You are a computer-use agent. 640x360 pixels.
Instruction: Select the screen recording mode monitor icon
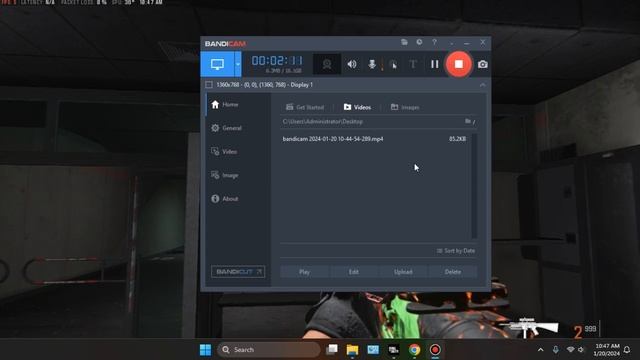point(217,64)
